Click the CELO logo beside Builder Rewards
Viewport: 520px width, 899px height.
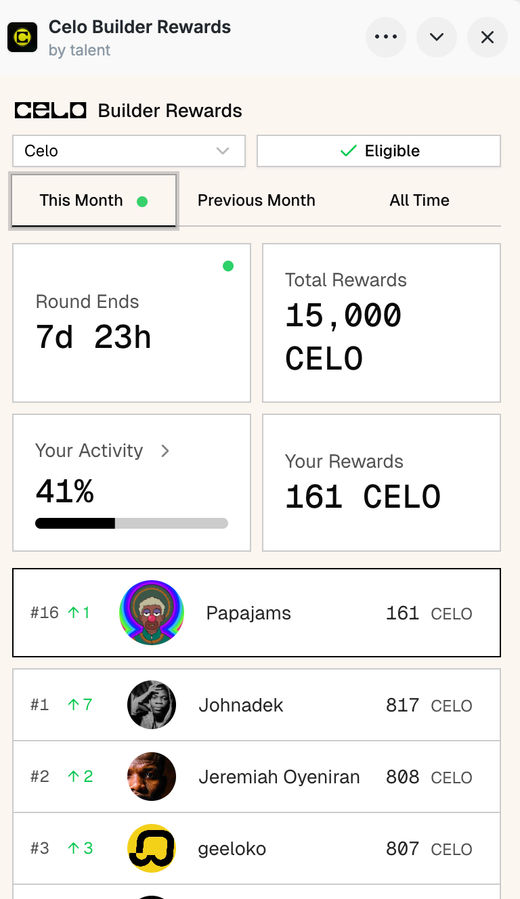50,110
